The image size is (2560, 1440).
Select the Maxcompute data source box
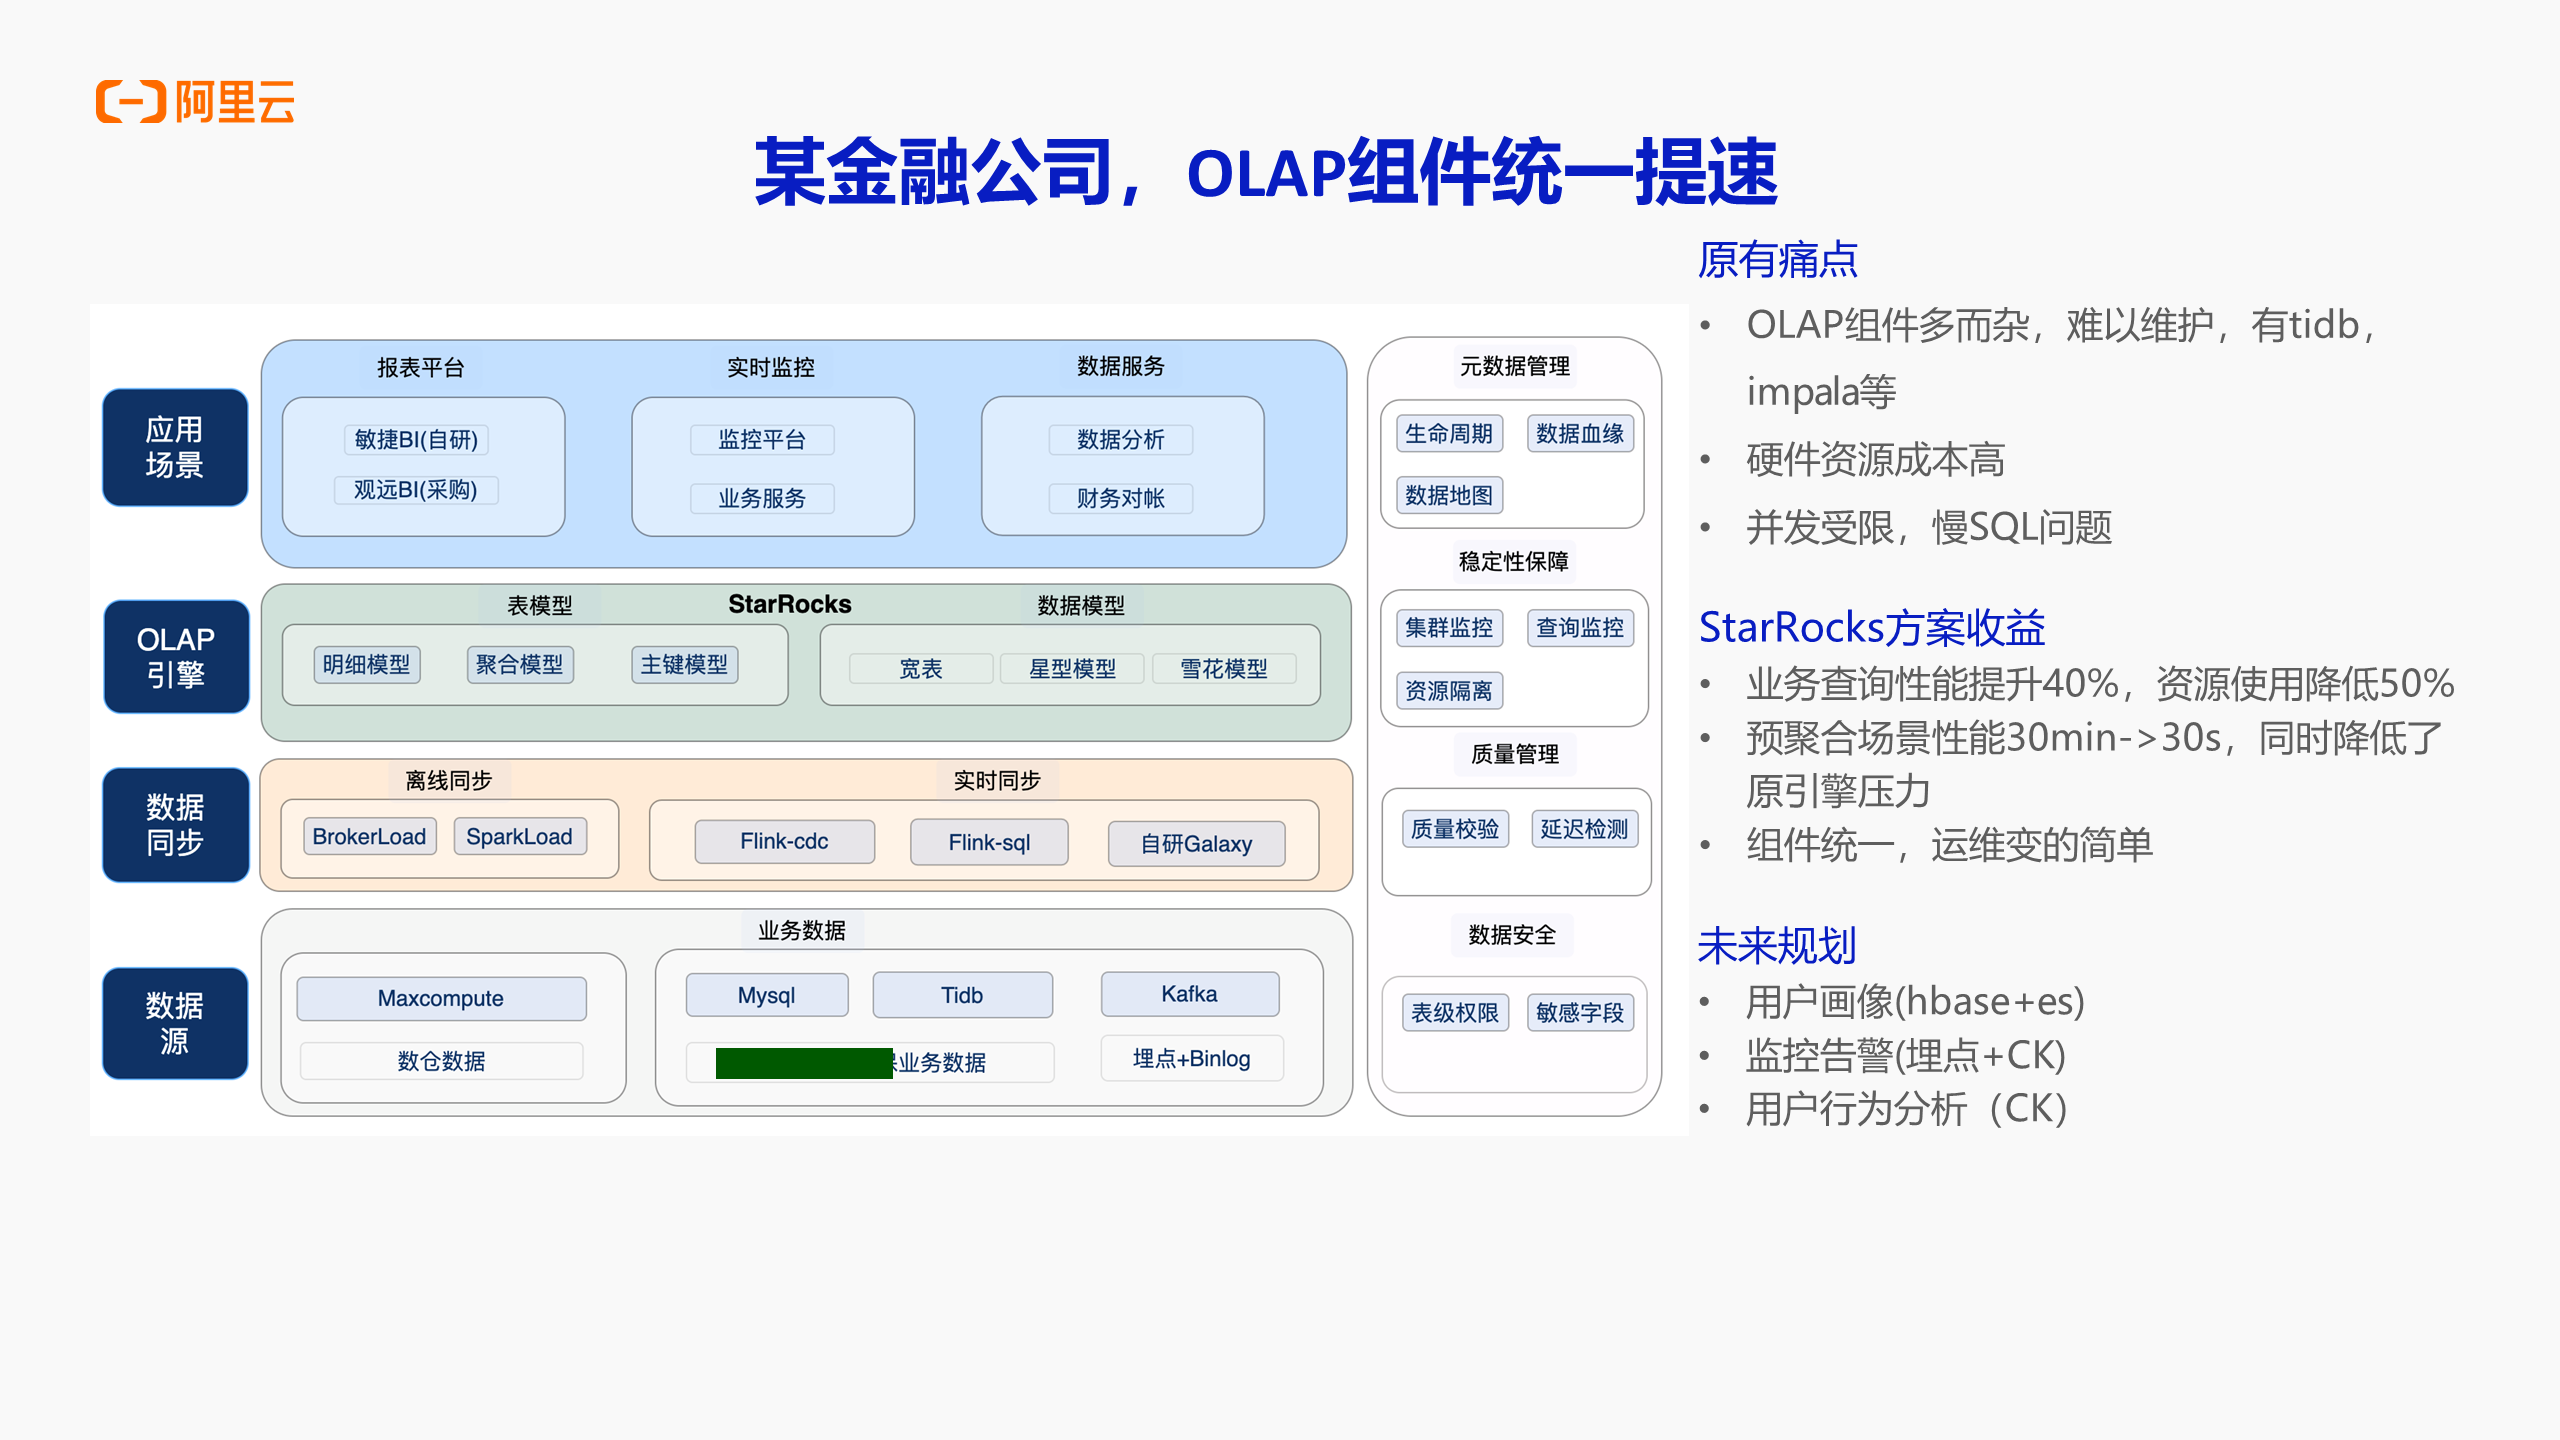441,998
